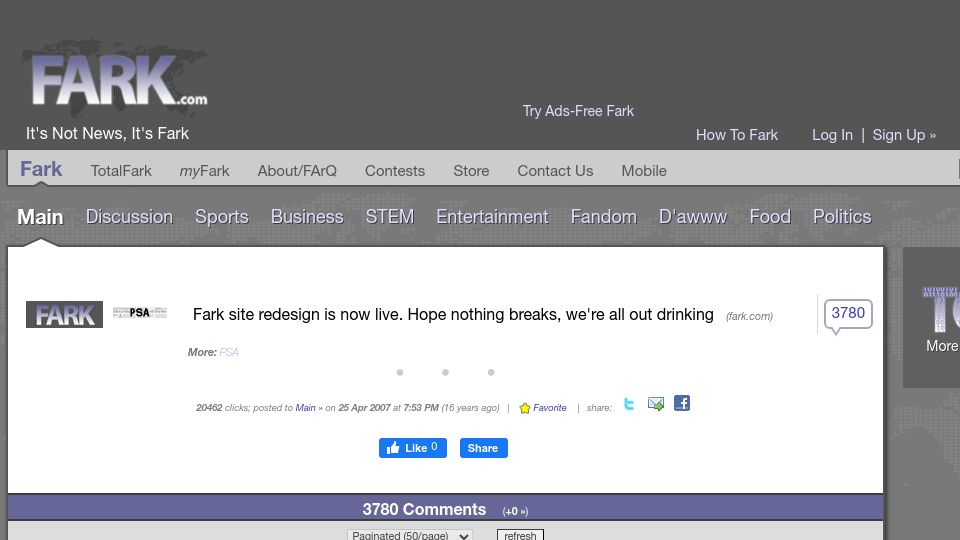Click the (fark.com) source link
This screenshot has width=960, height=540.
[749, 317]
